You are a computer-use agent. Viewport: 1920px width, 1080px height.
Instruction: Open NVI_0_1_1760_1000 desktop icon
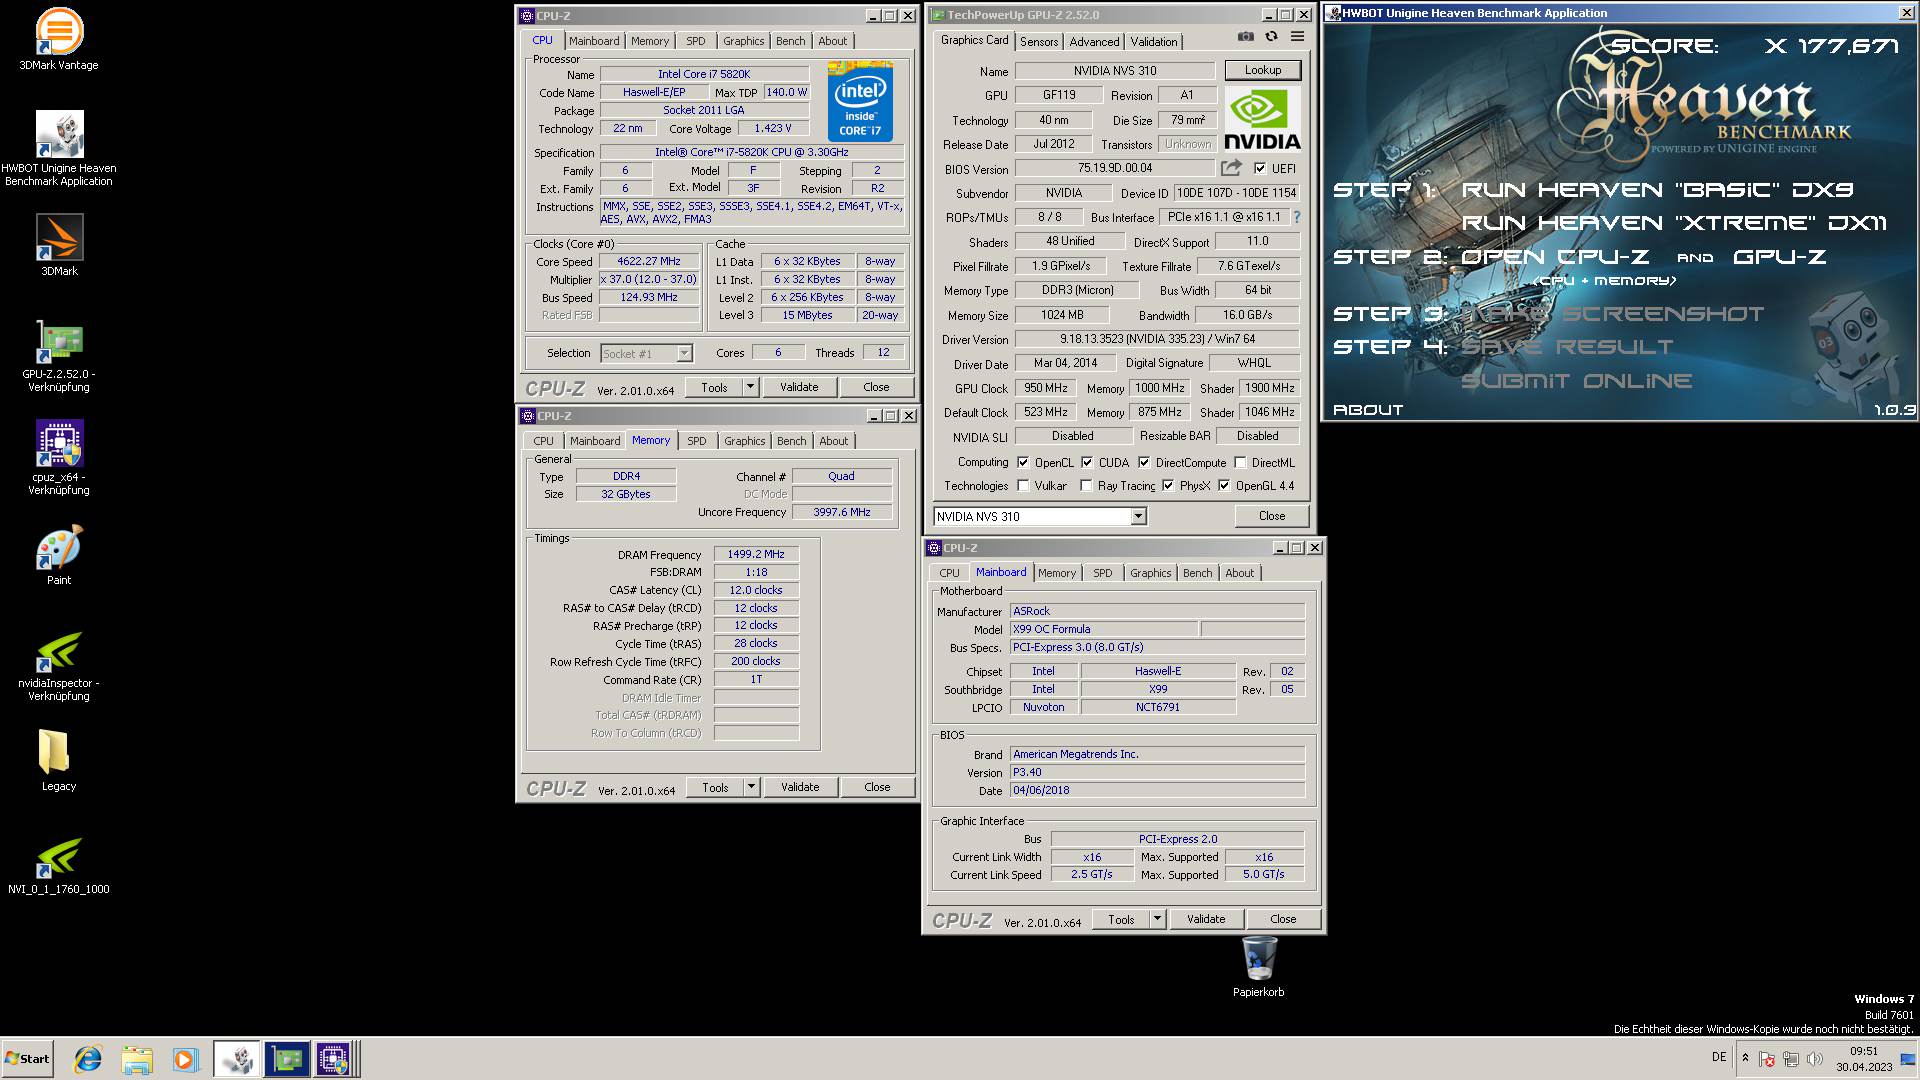59,866
